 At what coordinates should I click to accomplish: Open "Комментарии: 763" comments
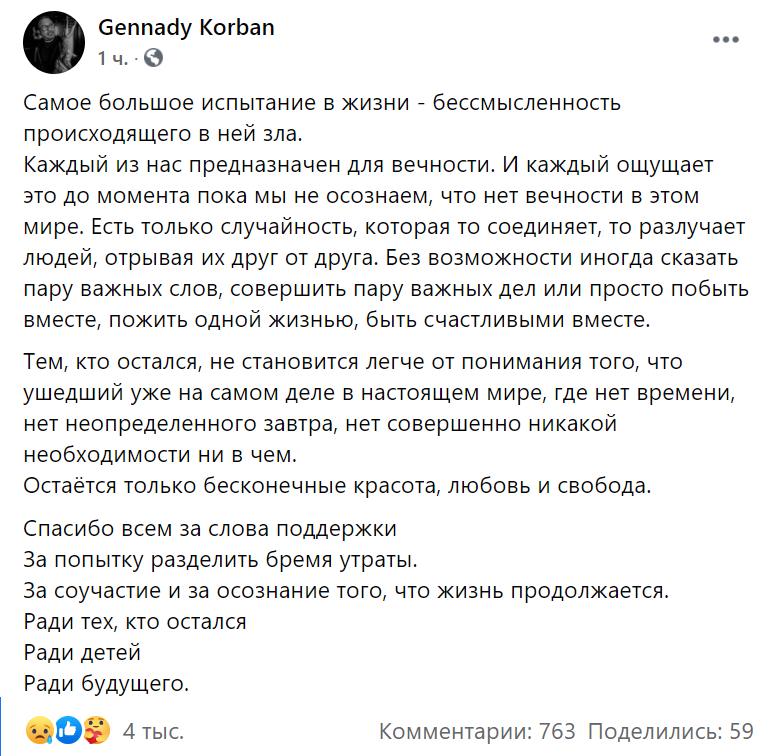point(477,731)
